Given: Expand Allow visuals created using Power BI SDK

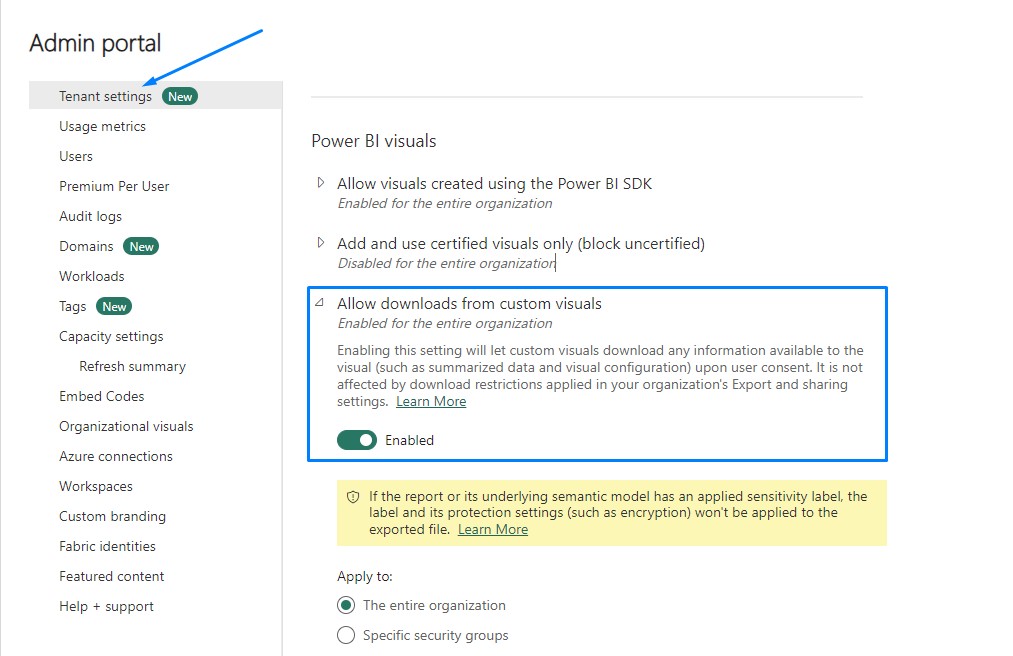Looking at the screenshot, I should [x=321, y=183].
